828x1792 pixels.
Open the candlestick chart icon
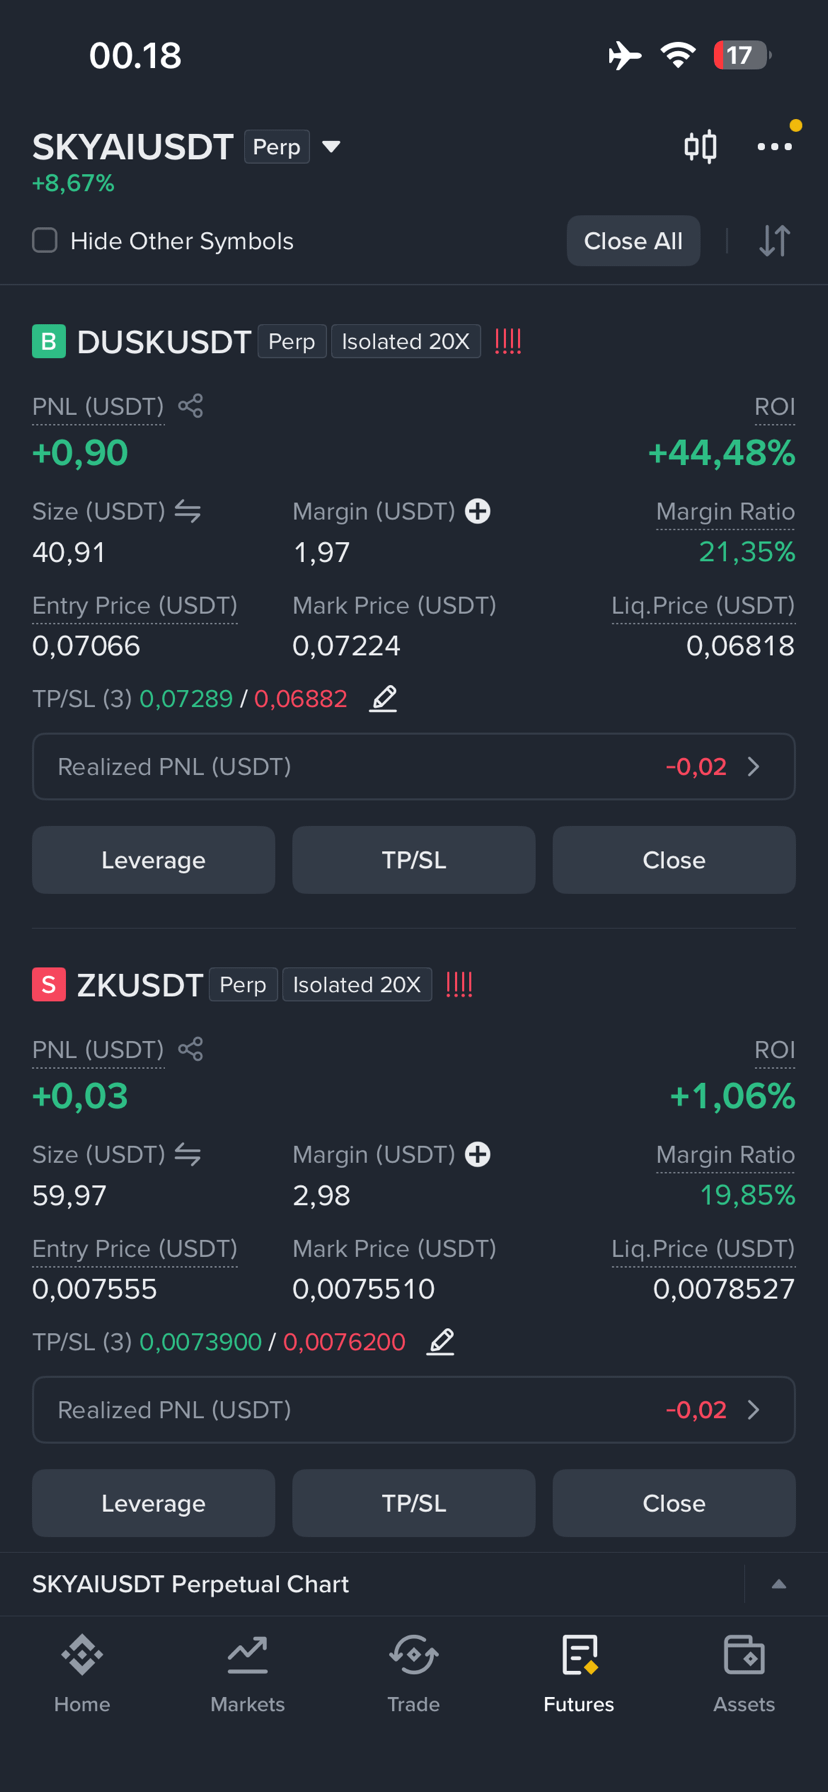(700, 147)
